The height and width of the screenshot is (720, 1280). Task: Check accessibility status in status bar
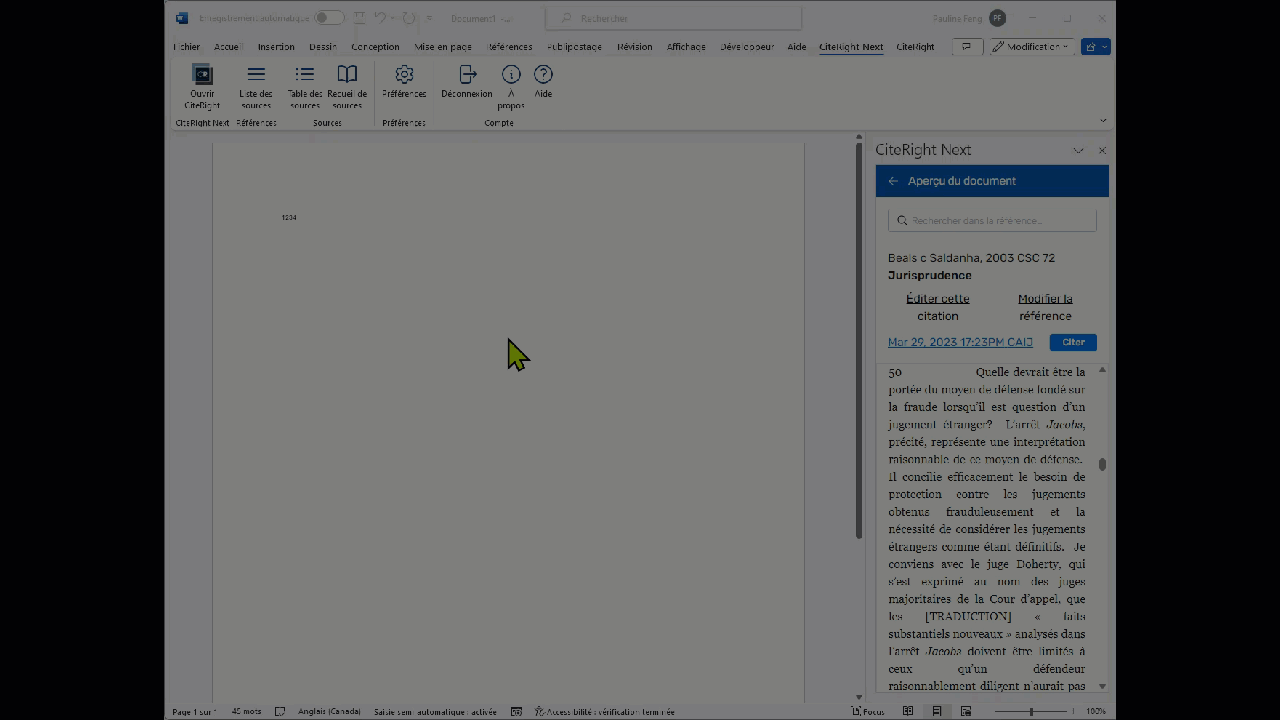[604, 711]
